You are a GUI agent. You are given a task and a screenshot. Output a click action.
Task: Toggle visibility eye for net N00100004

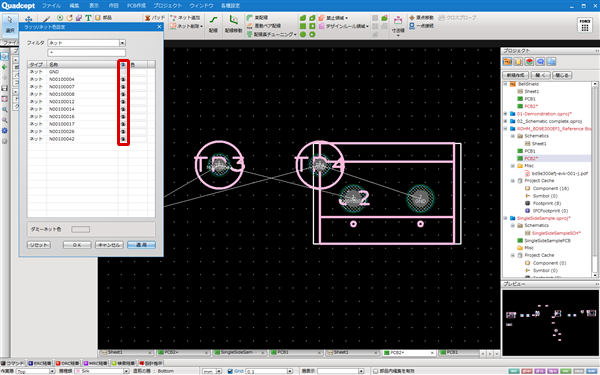123,79
